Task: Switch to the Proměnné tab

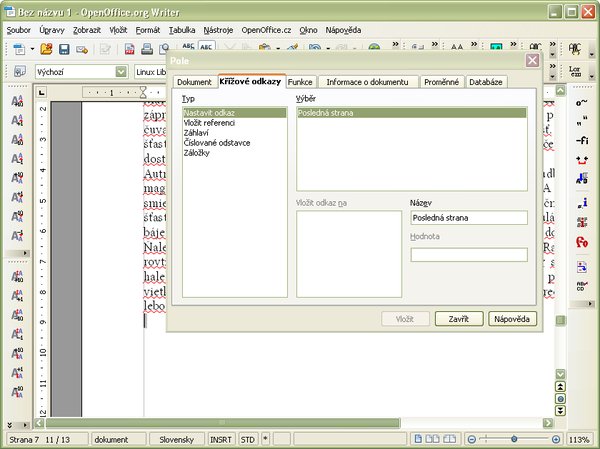Action: click(441, 82)
